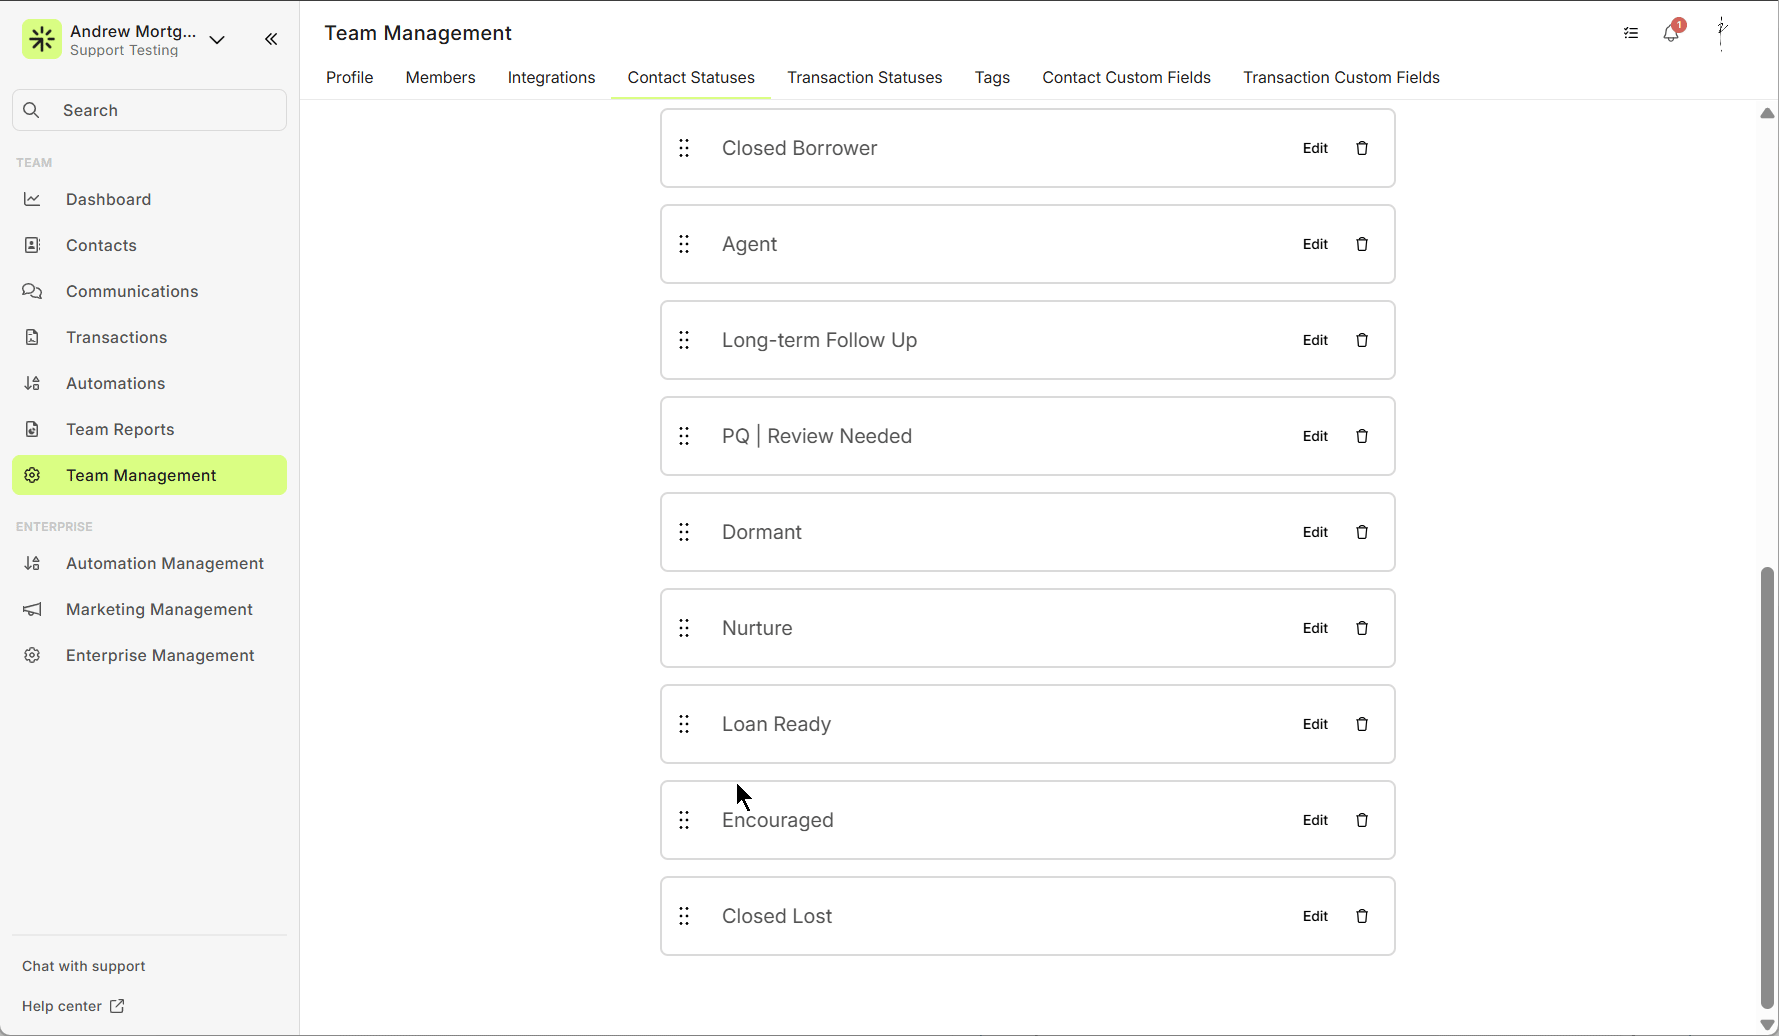
Task: Open the notifications bell
Action: pos(1671,33)
